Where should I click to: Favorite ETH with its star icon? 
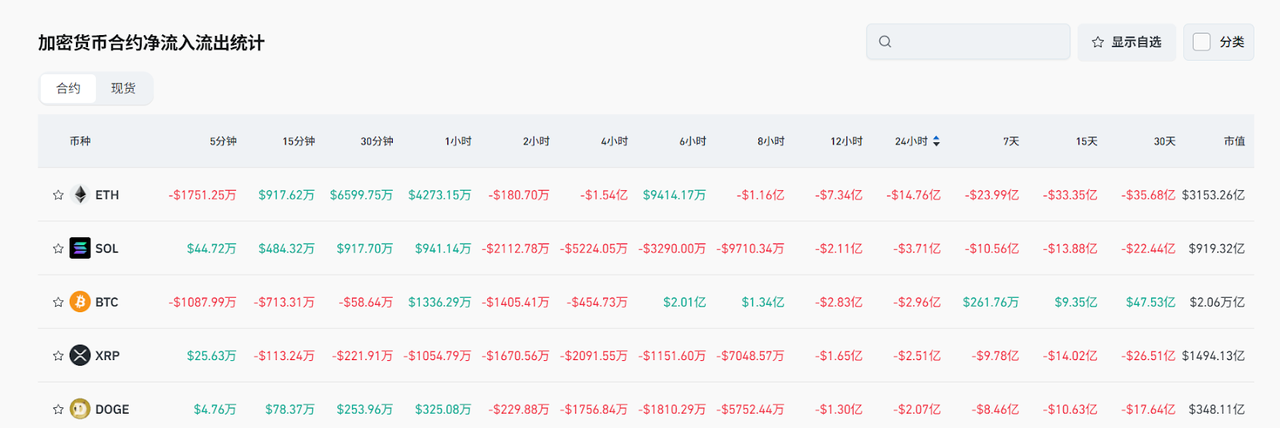click(x=58, y=195)
